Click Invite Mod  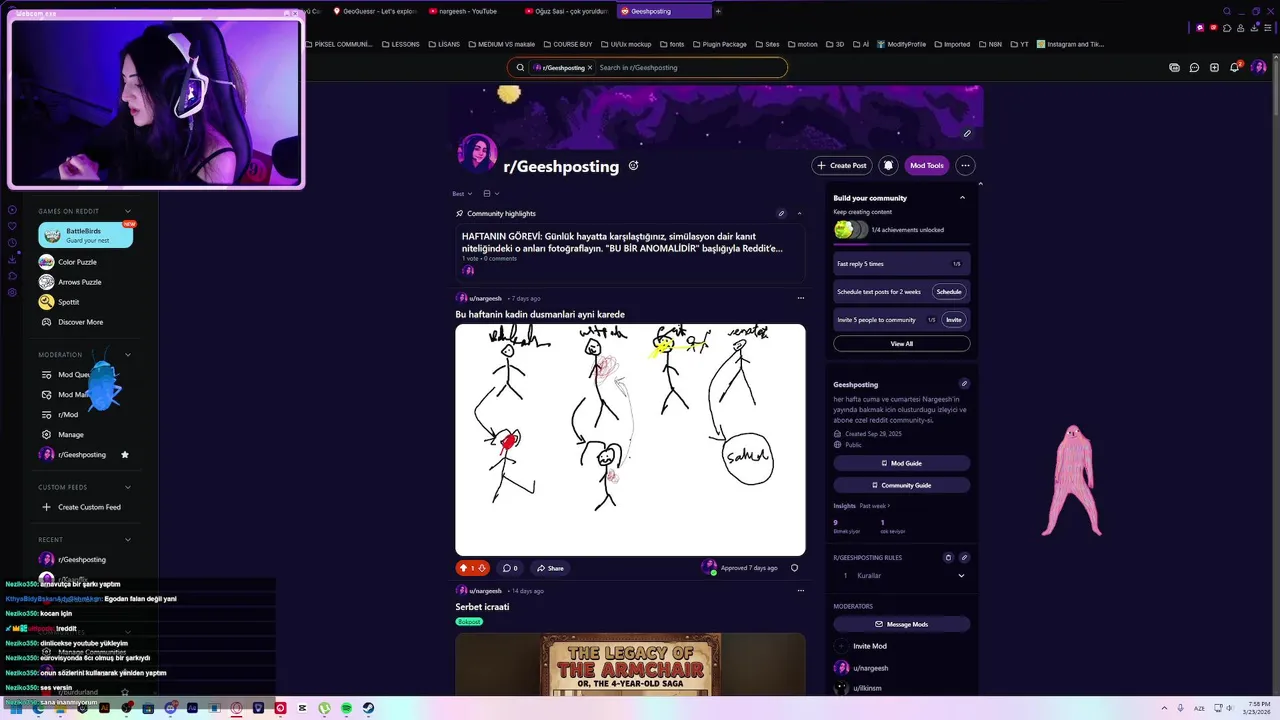pyautogui.click(x=860, y=646)
